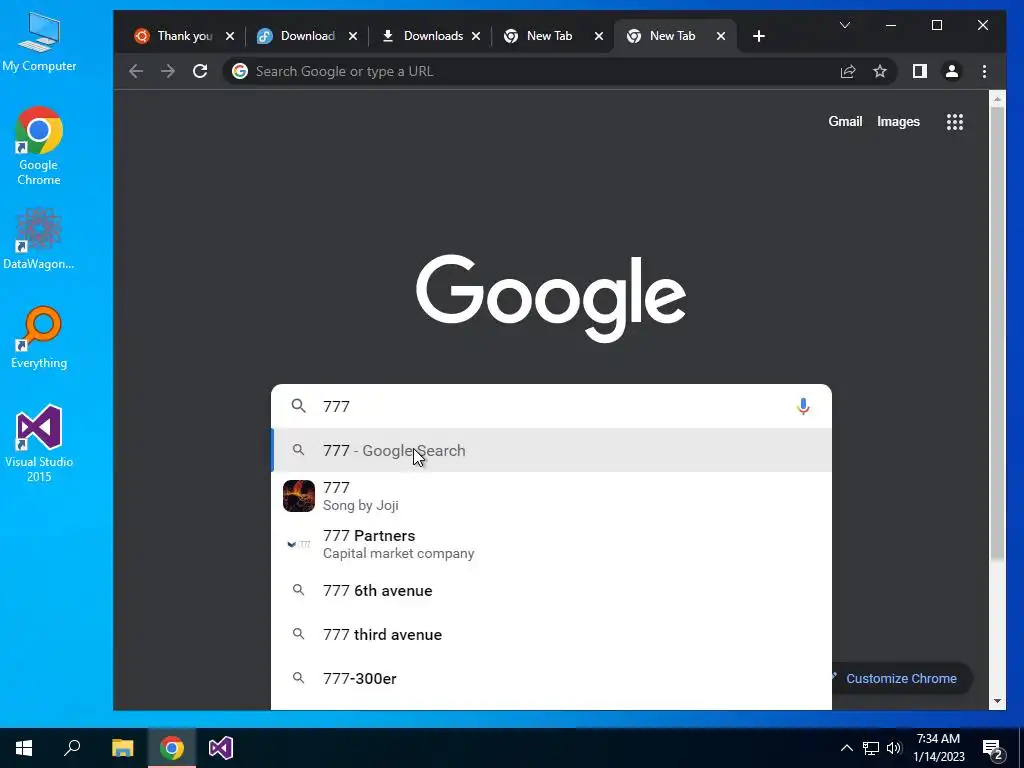This screenshot has height=768, width=1024.
Task: Click the browser forward arrow
Action: [x=168, y=71]
